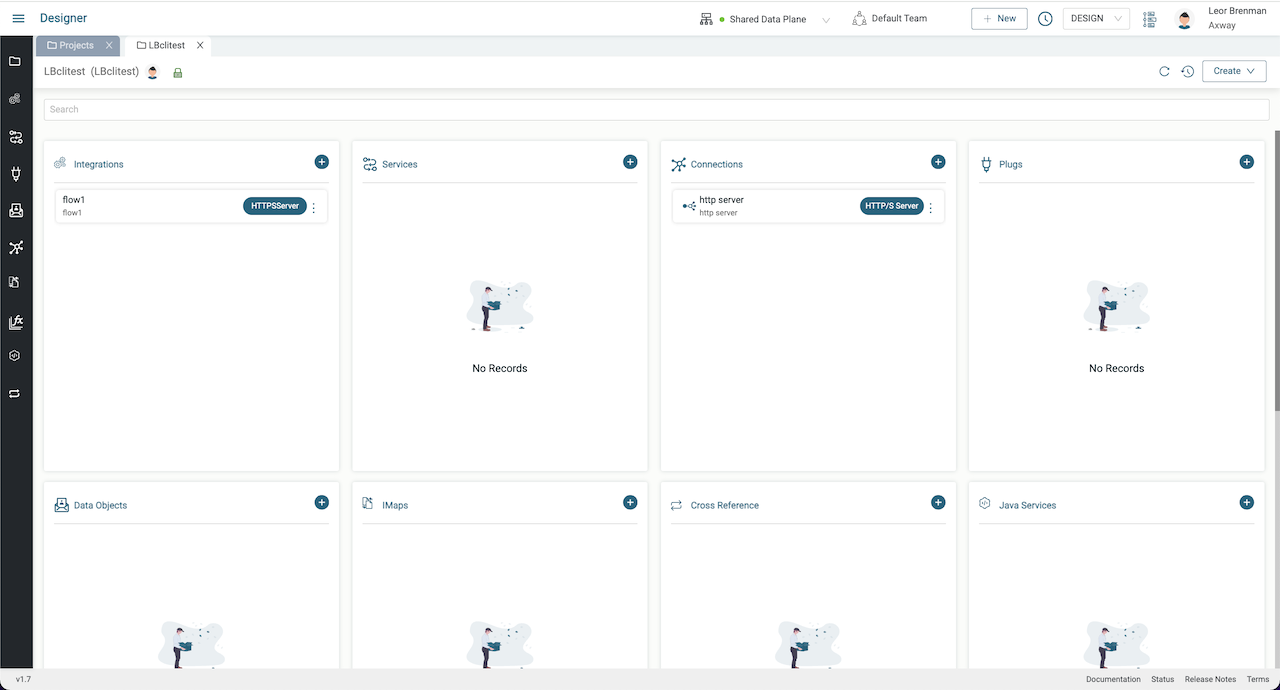The image size is (1280, 690).
Task: Open Integrations from the left sidebar
Action: tap(15, 99)
